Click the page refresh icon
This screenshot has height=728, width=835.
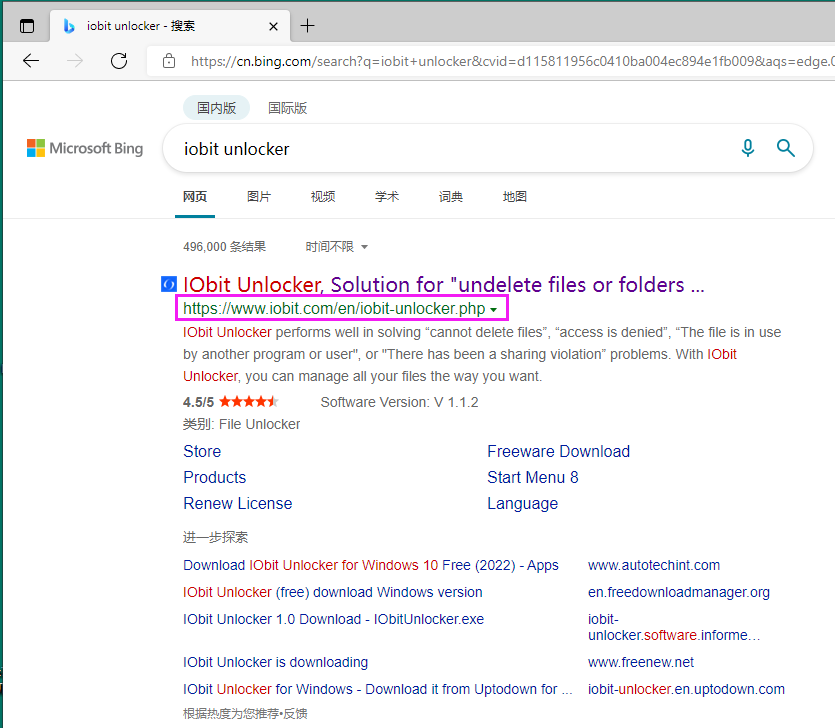tap(119, 61)
